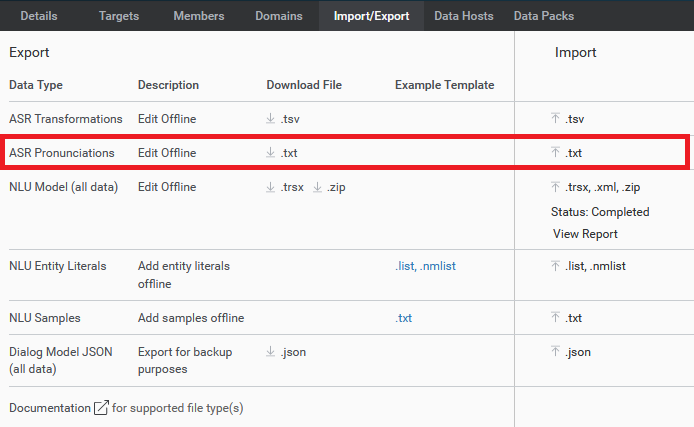Image resolution: width=694 pixels, height=427 pixels.
Task: Download the ASR Transformations .tsv file
Action: tap(283, 119)
